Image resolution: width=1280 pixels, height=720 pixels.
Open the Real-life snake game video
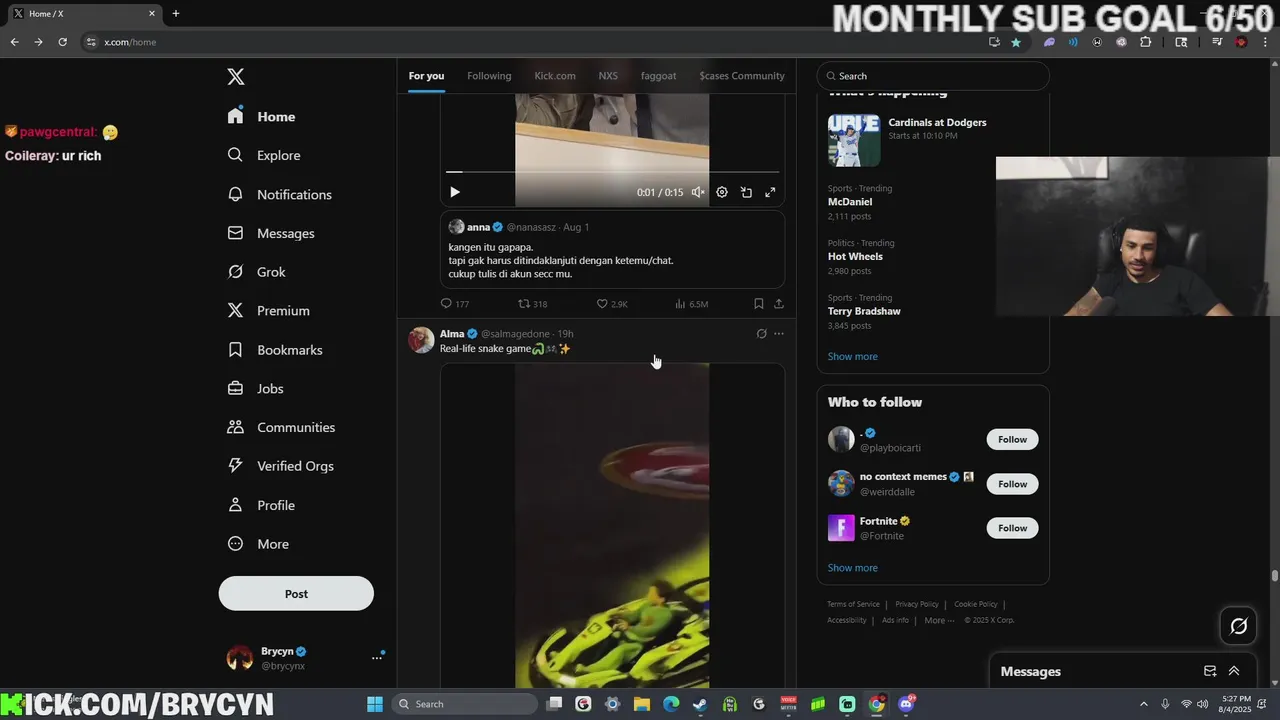[612, 525]
